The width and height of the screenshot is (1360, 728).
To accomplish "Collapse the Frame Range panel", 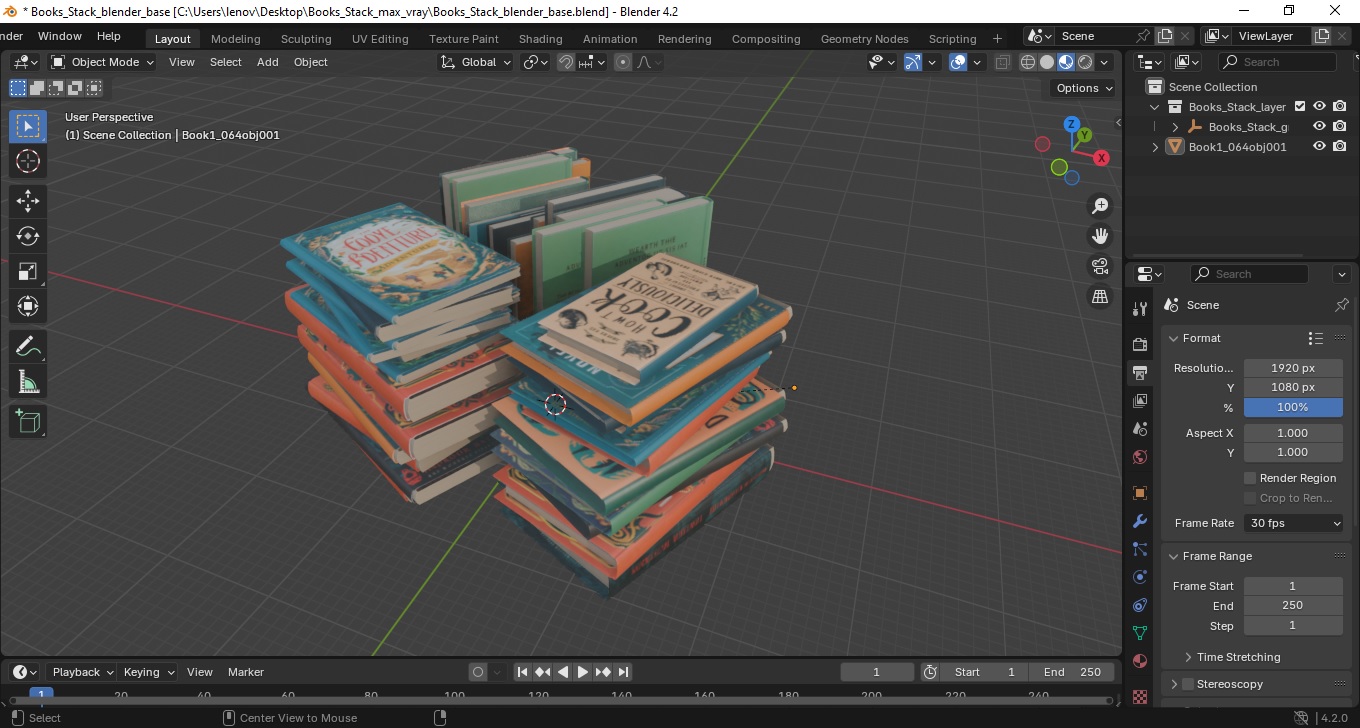I will pyautogui.click(x=1174, y=556).
